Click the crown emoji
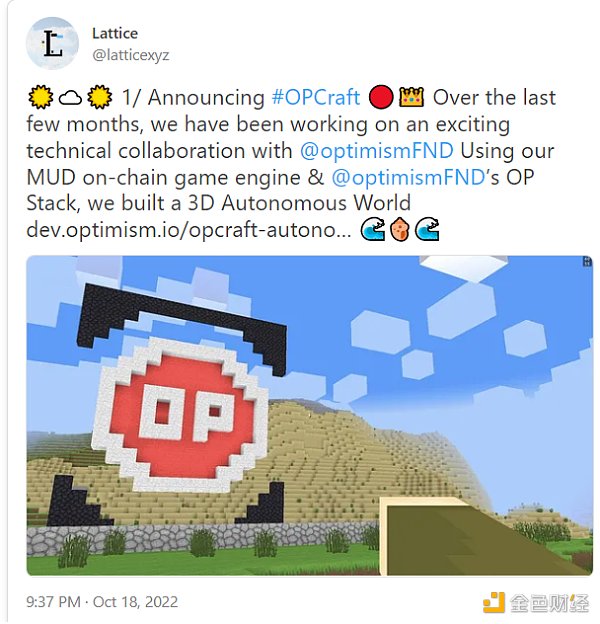The width and height of the screenshot is (600, 624). pos(411,97)
